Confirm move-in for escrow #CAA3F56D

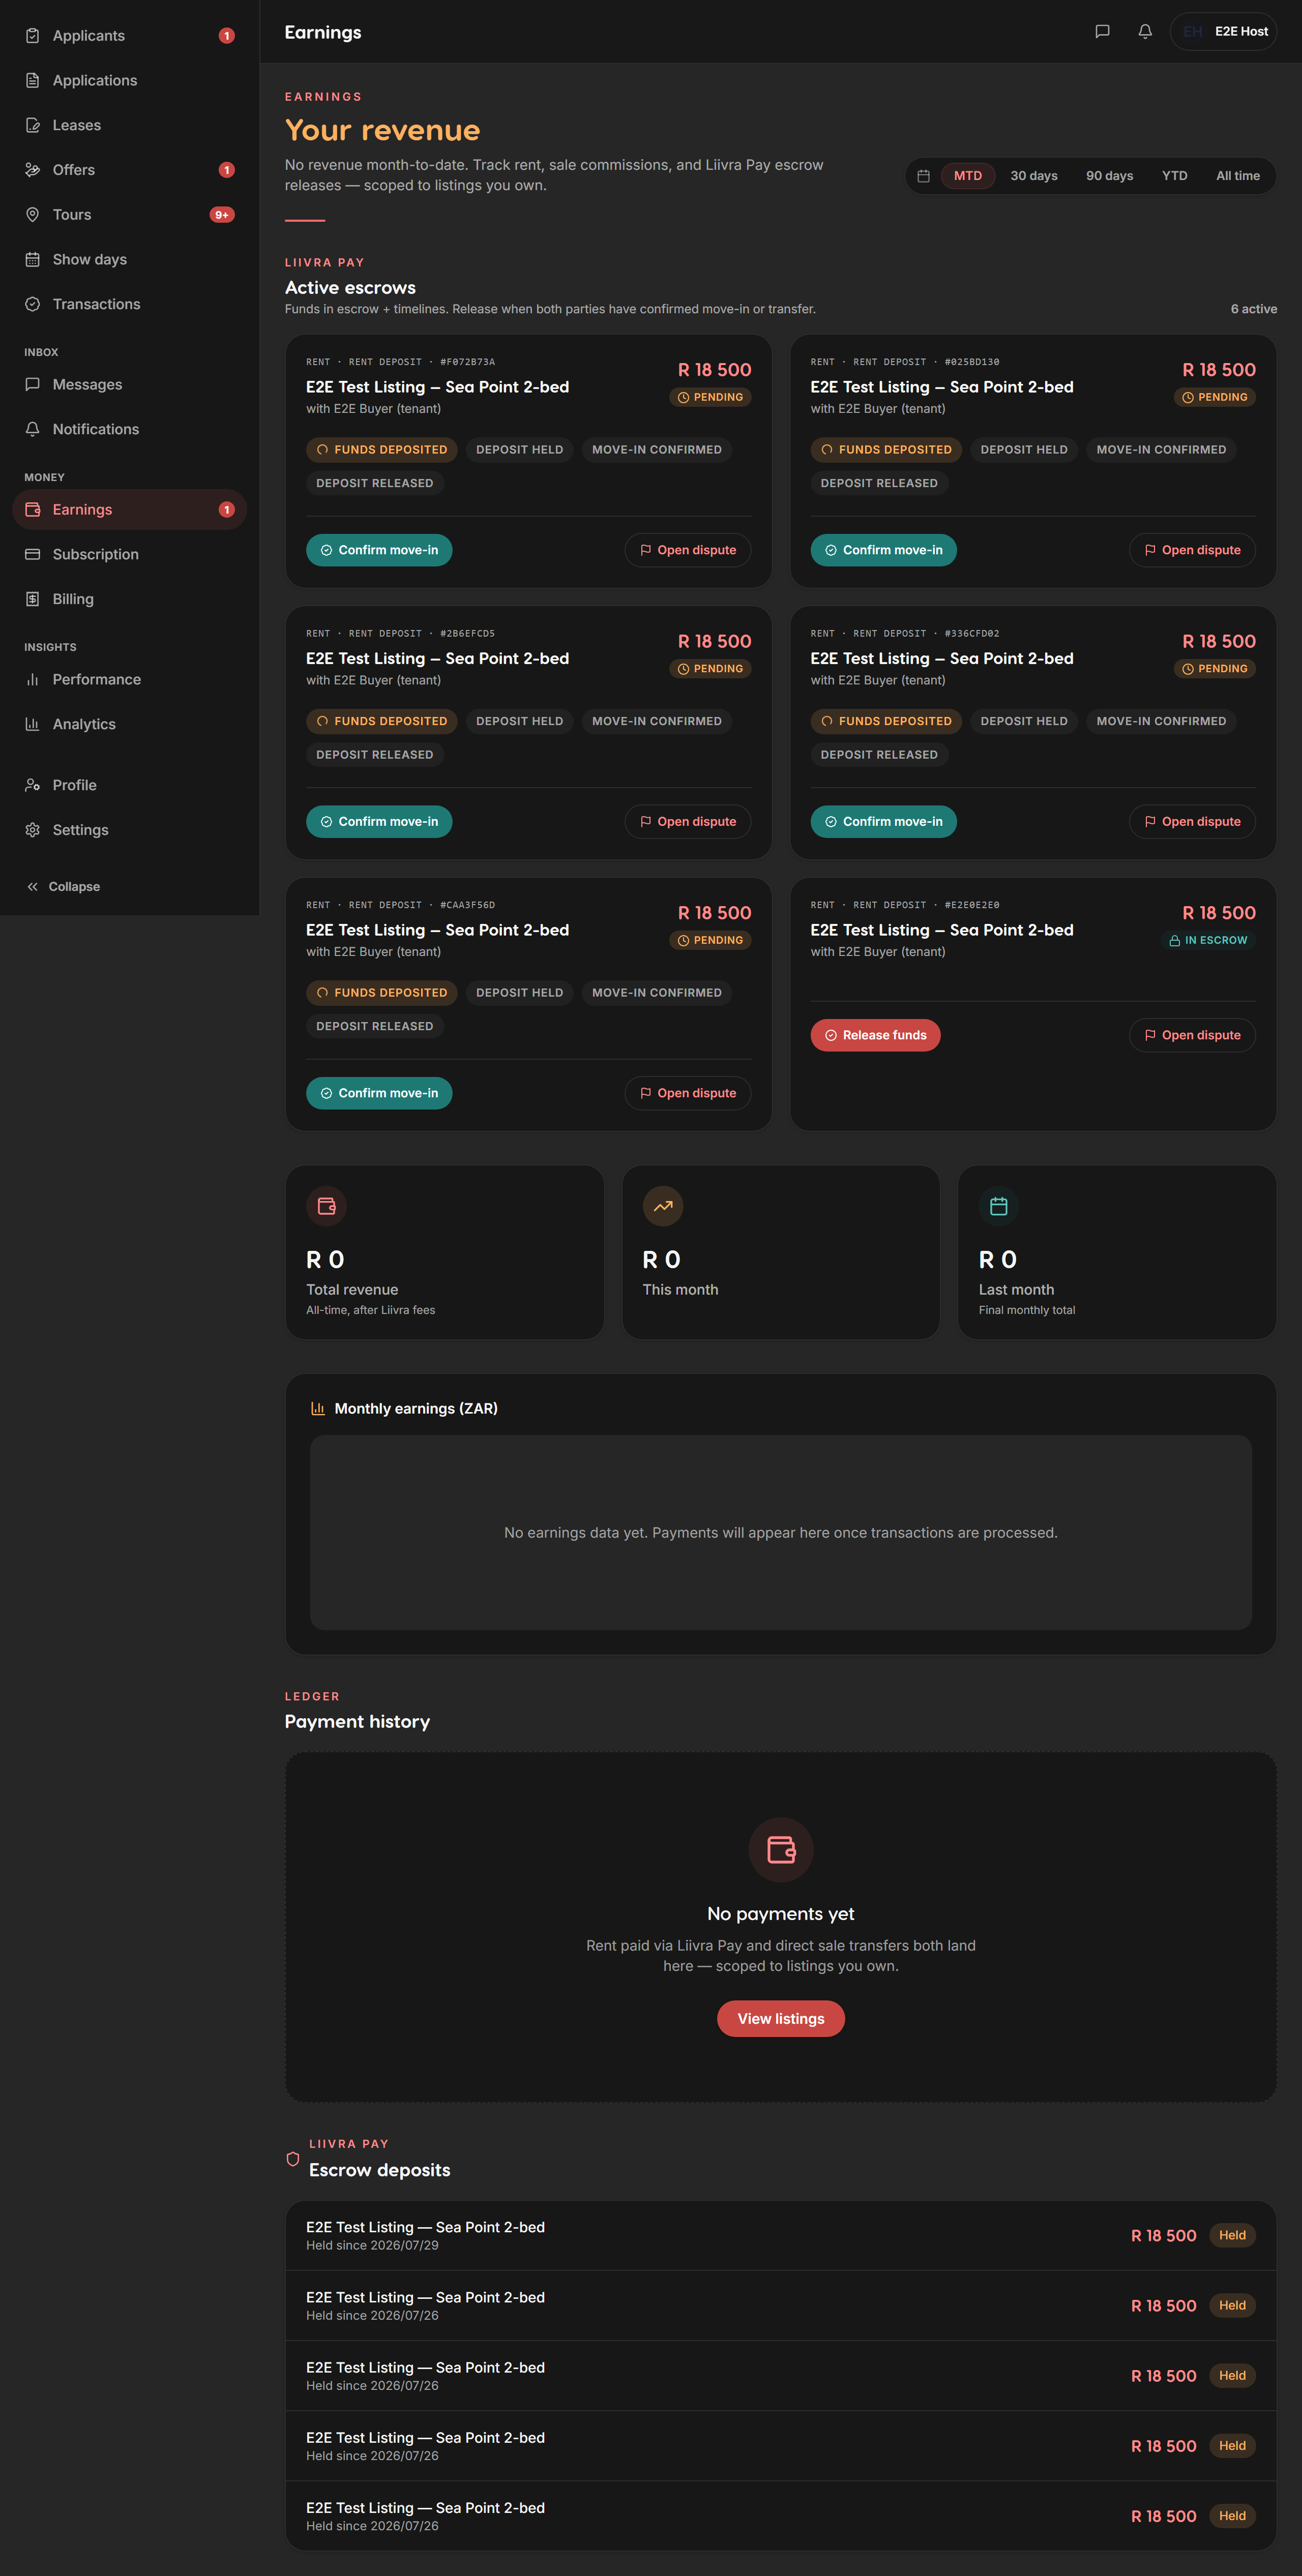[x=379, y=1094]
